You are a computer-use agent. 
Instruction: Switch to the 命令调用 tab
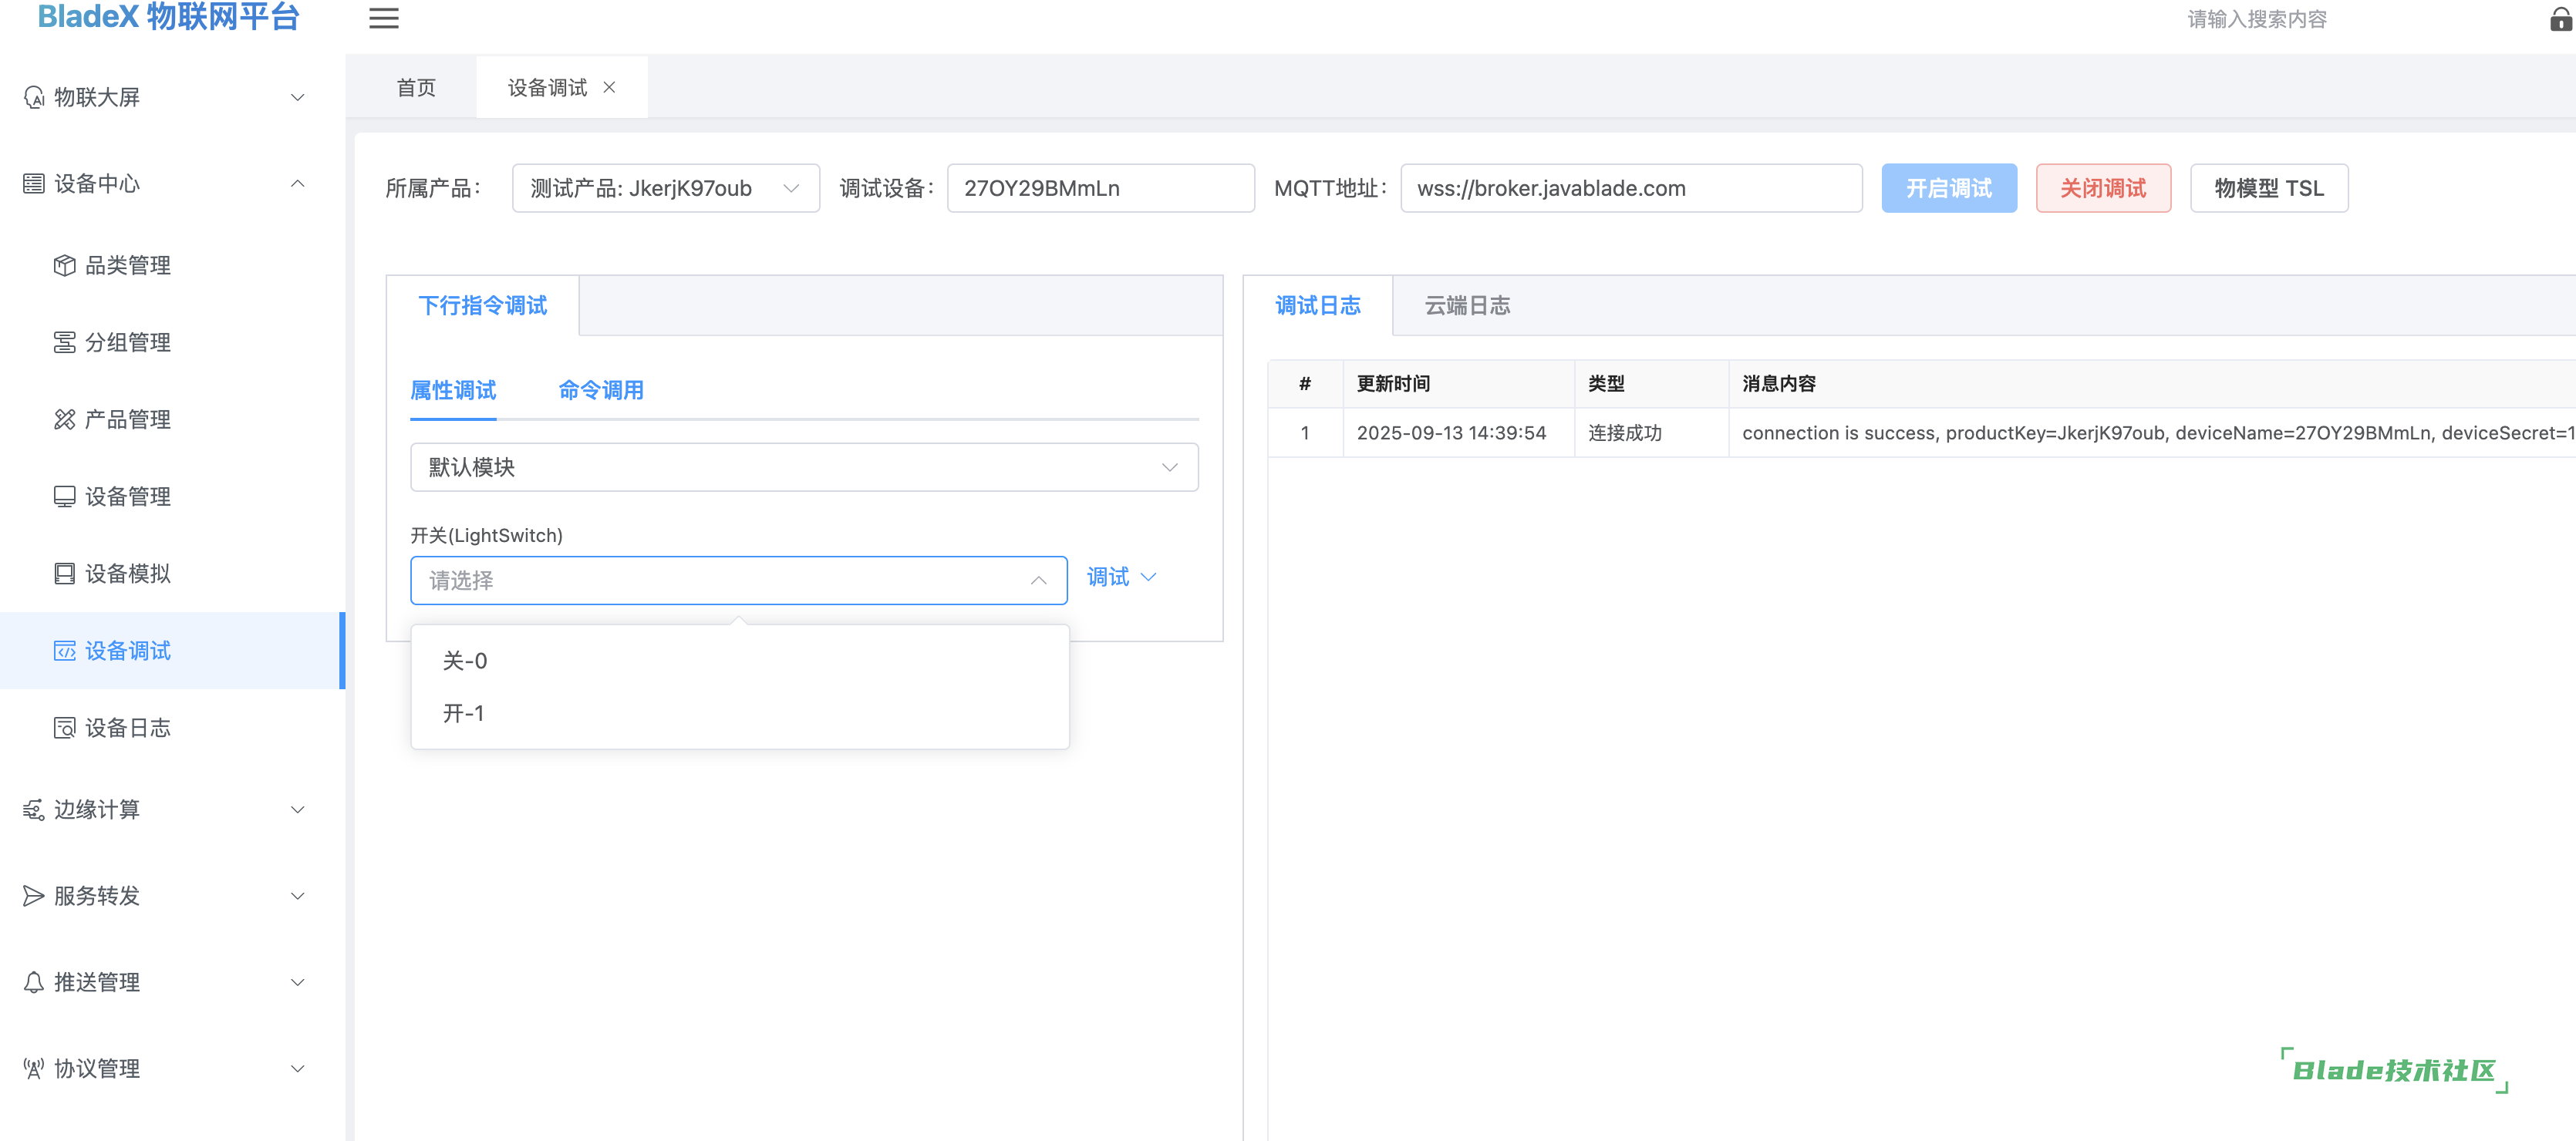point(601,390)
